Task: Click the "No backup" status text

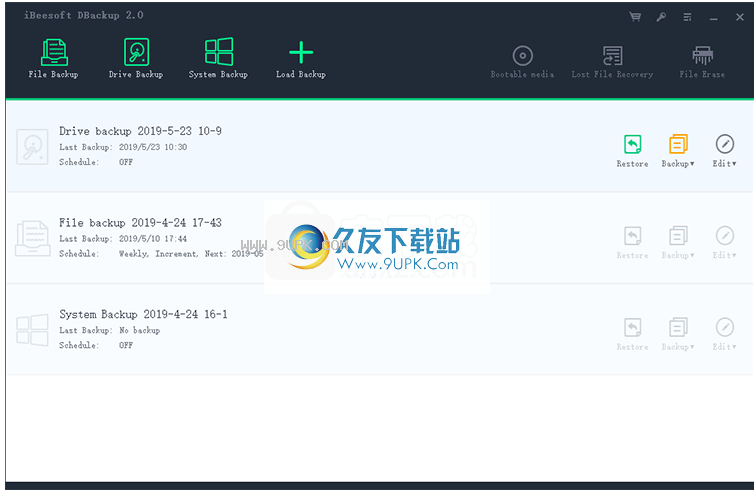Action: pos(139,330)
